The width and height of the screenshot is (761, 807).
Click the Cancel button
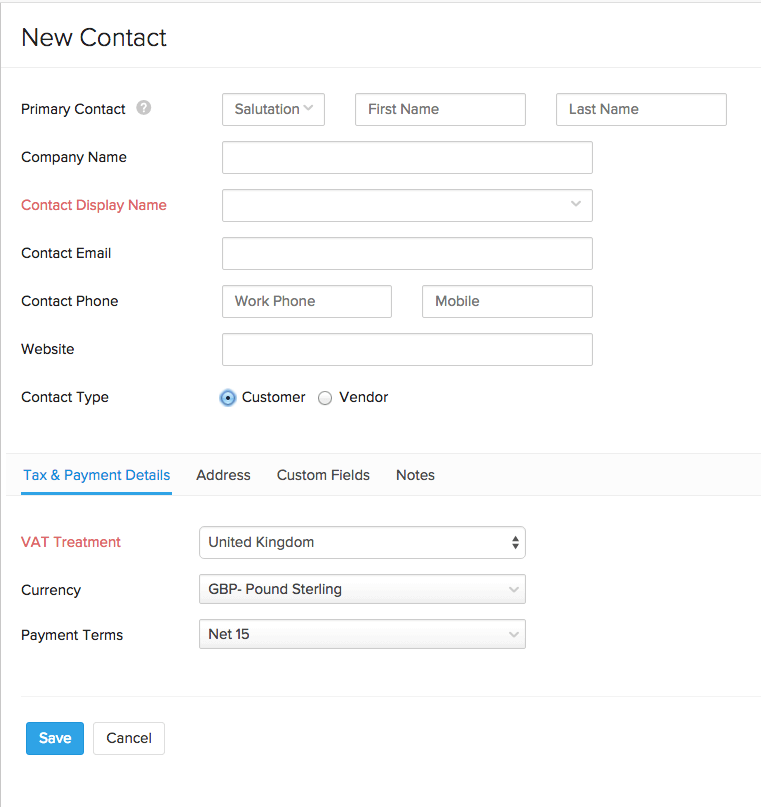tap(129, 738)
